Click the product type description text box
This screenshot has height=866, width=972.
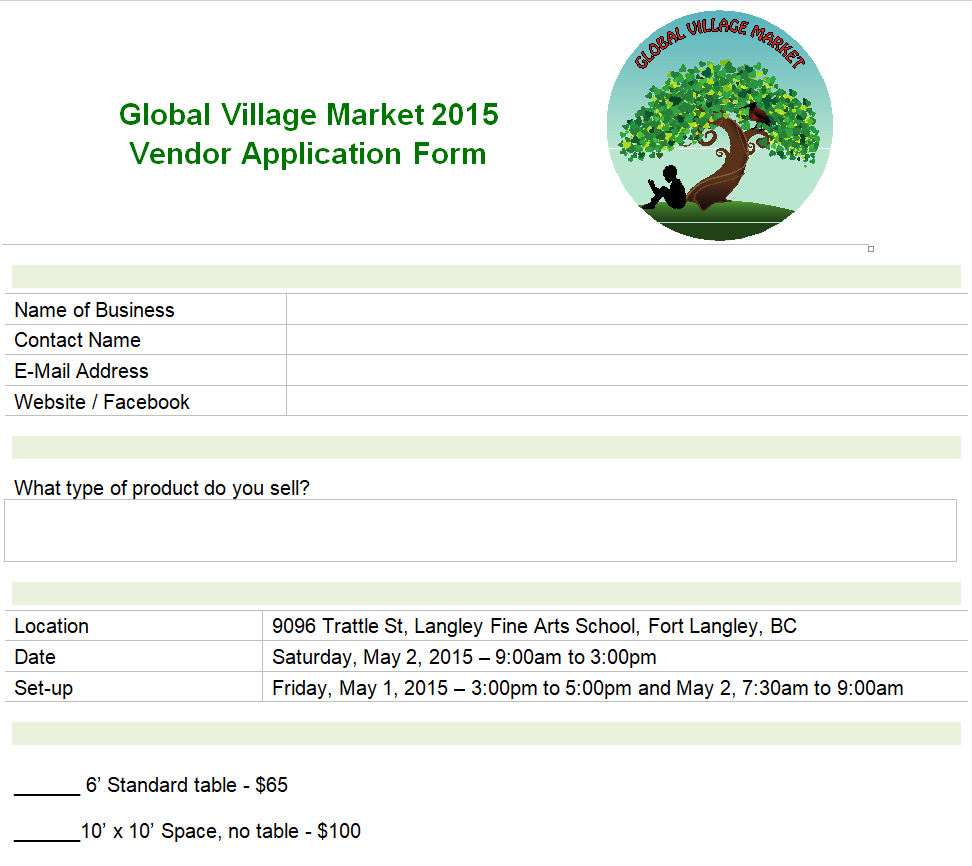[x=480, y=530]
